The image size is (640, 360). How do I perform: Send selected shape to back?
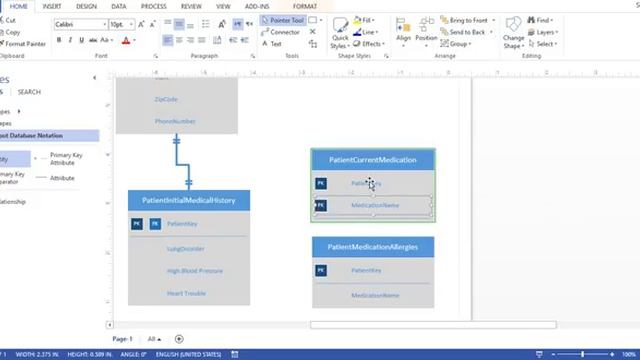coord(467,32)
